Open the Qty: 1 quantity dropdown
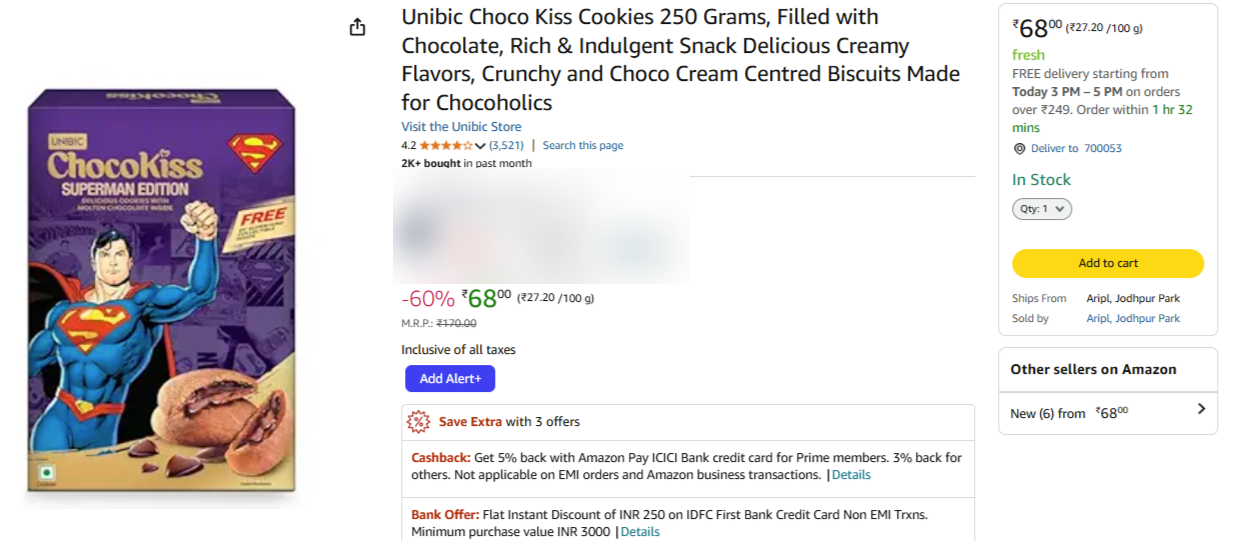1235x541 pixels. point(1042,209)
